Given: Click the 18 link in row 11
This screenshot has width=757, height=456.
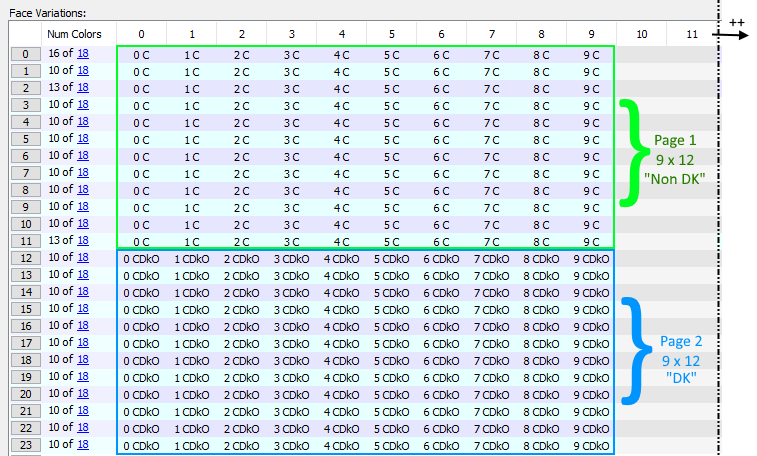Looking at the screenshot, I should 83,241.
